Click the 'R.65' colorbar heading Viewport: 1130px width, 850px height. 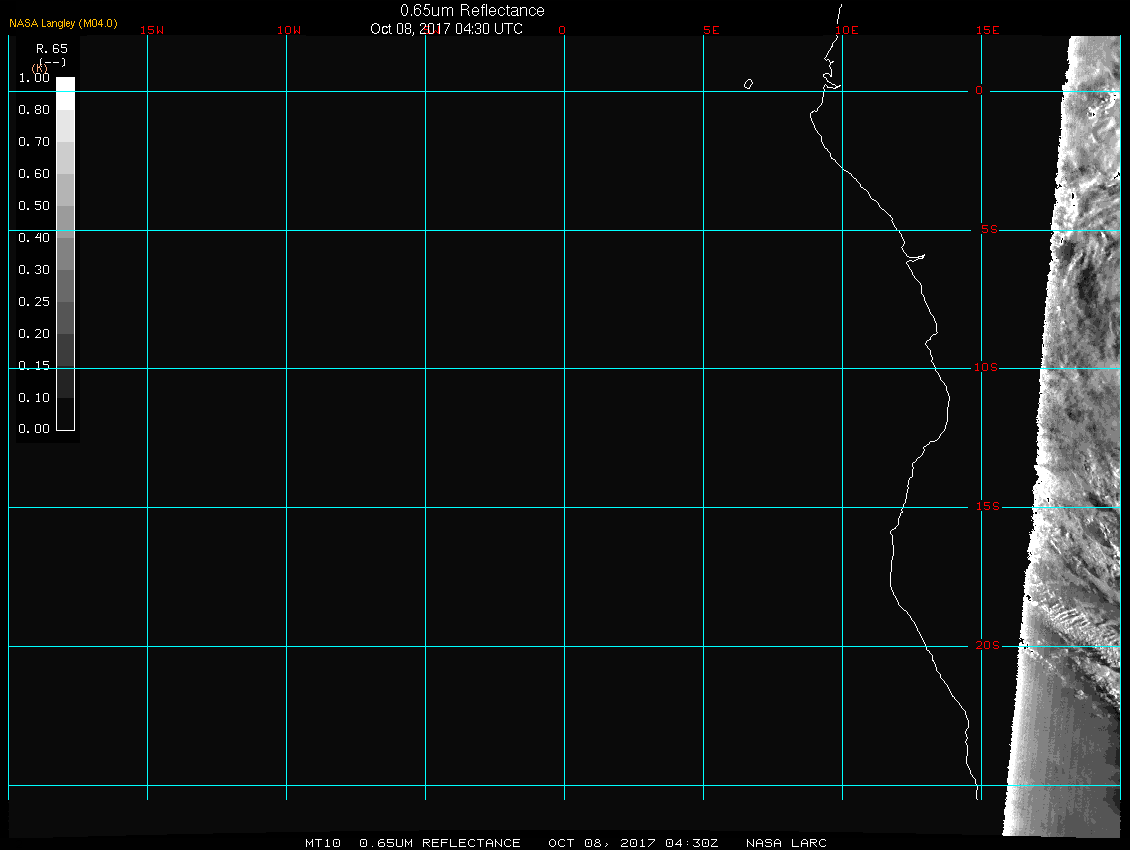pyautogui.click(x=52, y=49)
